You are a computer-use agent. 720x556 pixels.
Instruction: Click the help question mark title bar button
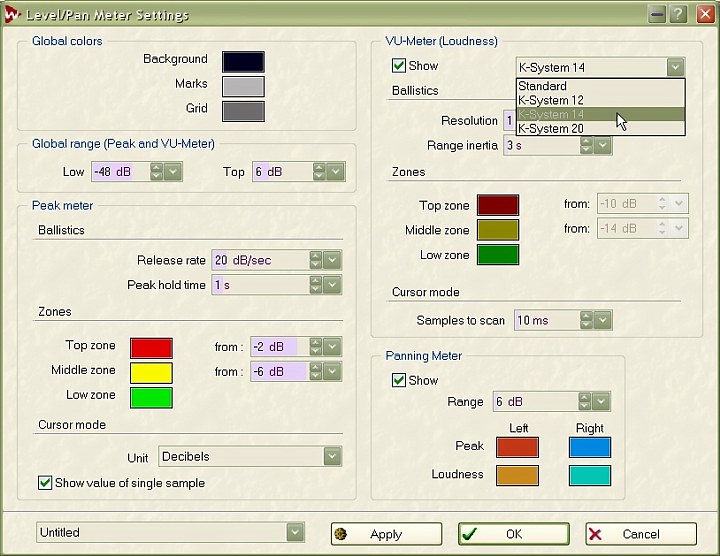(x=680, y=14)
